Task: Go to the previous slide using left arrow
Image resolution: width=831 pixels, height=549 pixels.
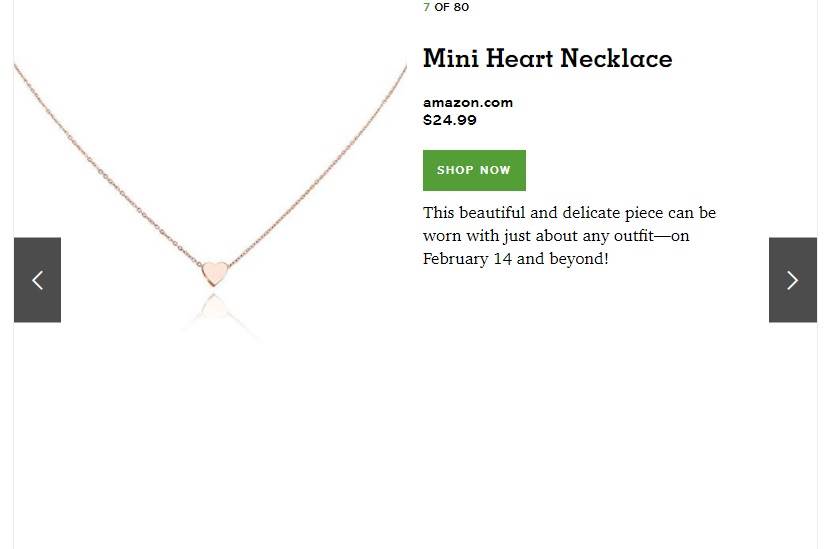Action: (37, 280)
